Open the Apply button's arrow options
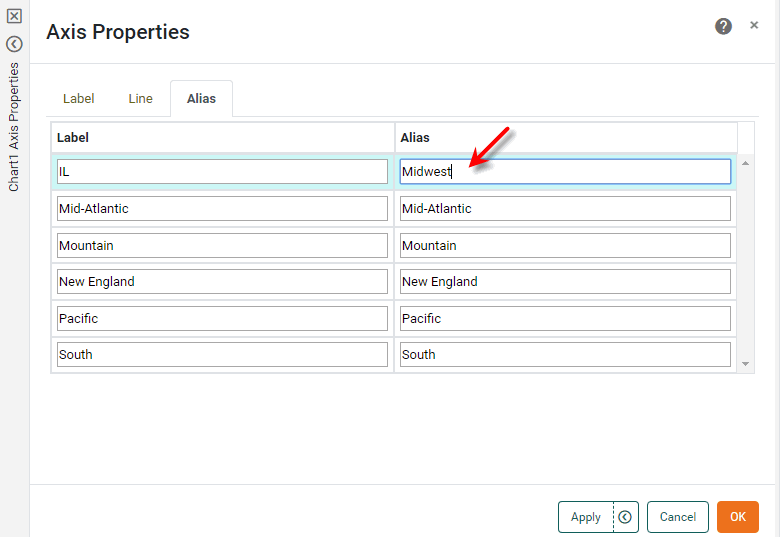The image size is (780, 537). coord(625,517)
